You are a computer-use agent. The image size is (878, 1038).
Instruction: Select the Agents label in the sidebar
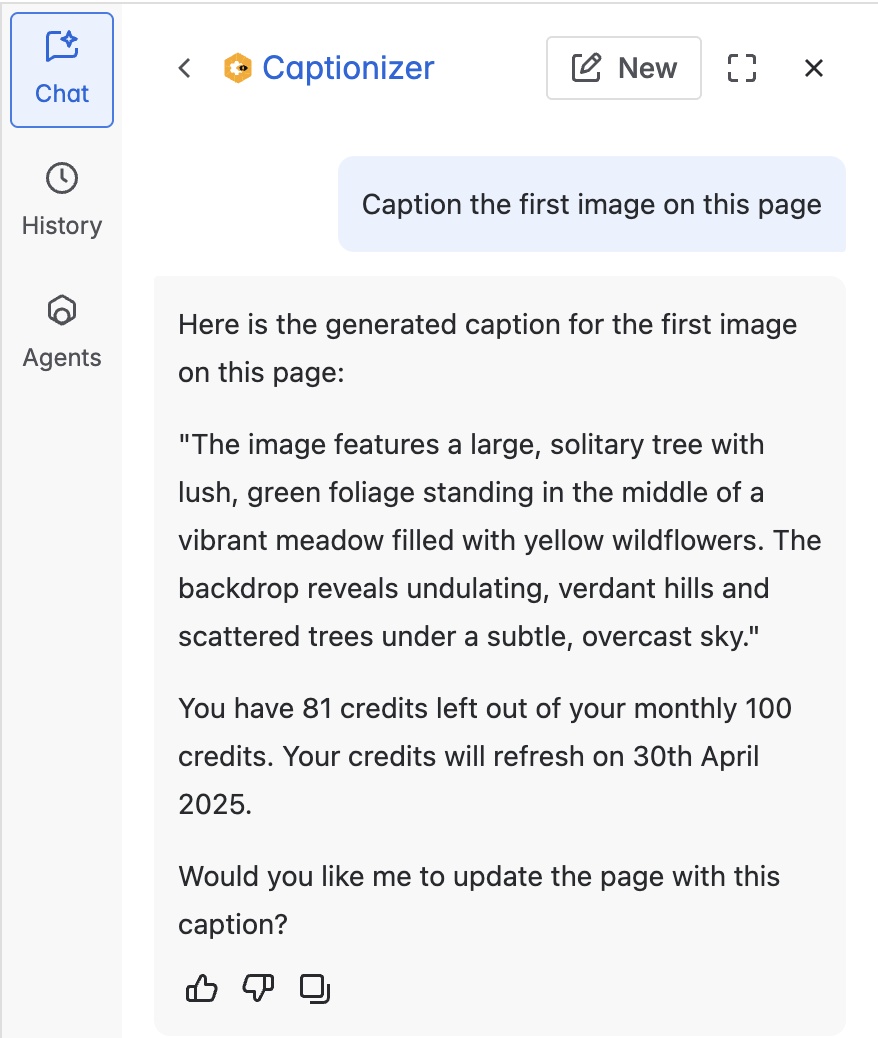tap(62, 358)
